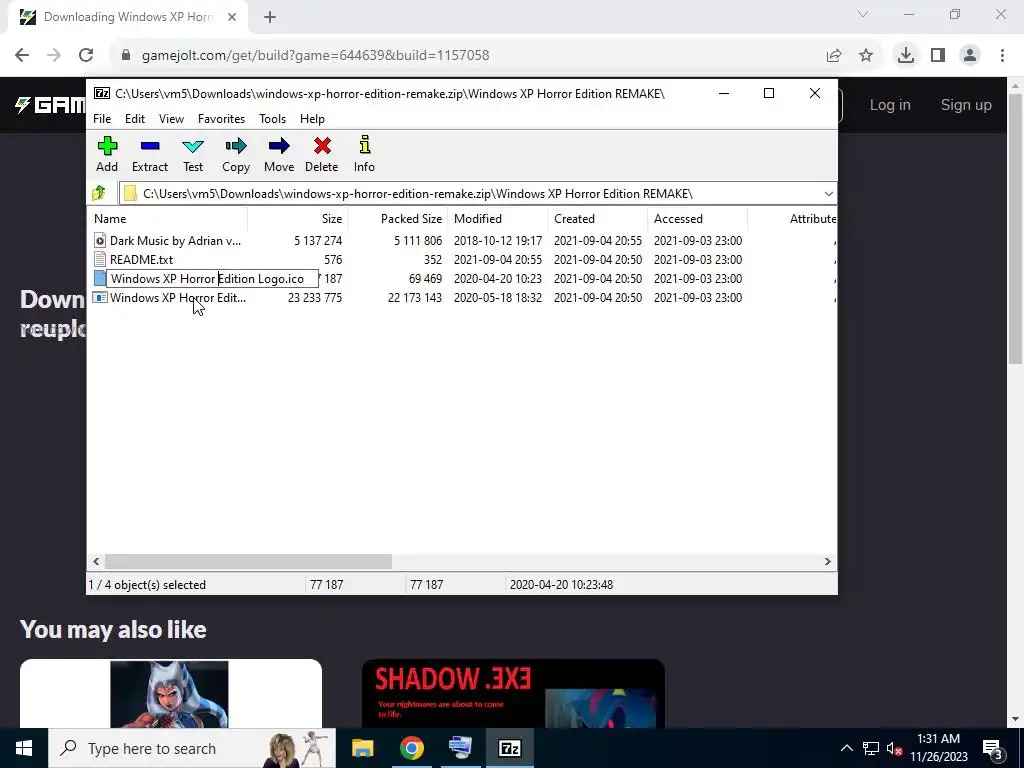
Task: Bookmark this page with the star icon
Action: 866,55
